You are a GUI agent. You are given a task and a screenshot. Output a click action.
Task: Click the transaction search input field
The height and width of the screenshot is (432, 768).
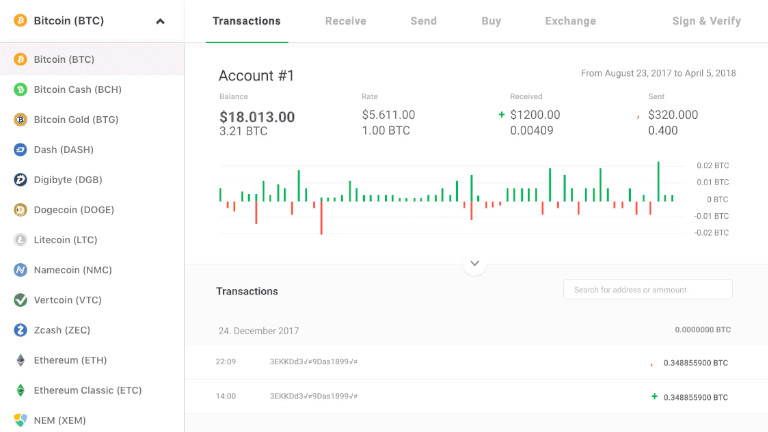pos(648,289)
